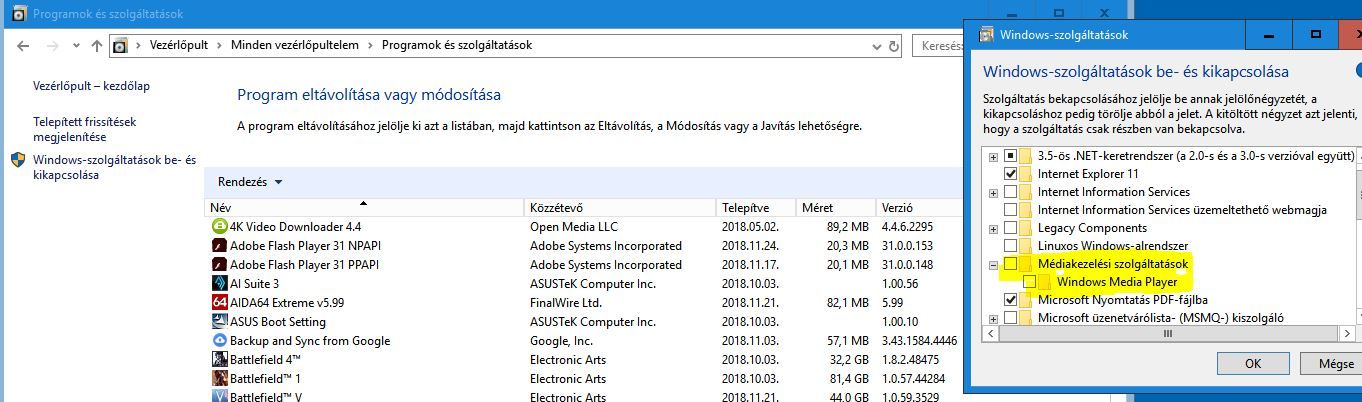Click the Battlefield 4 program icon
The width and height of the screenshot is (1362, 402).
click(220, 360)
